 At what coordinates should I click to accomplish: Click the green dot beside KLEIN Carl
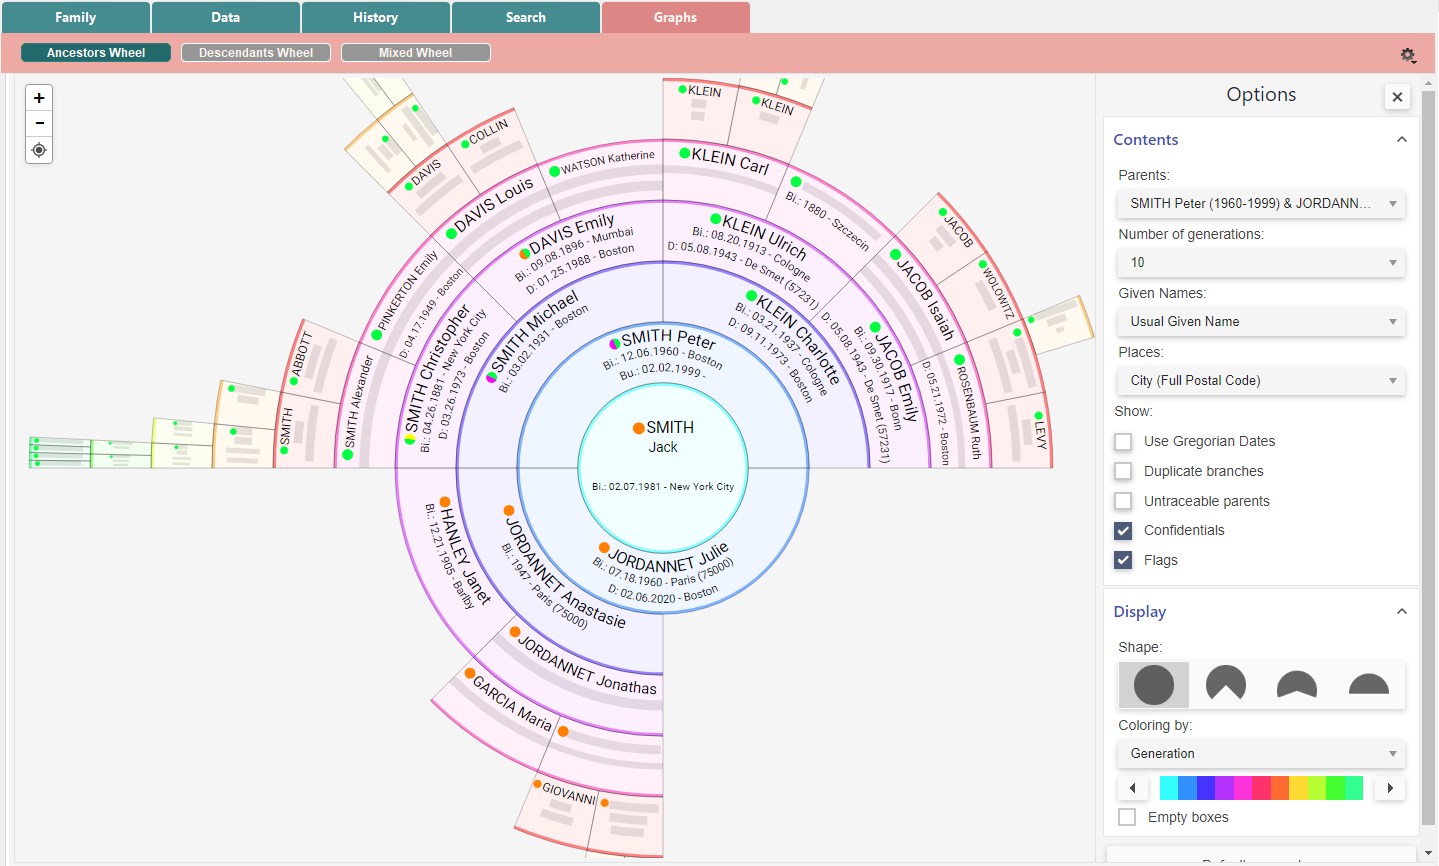684,153
